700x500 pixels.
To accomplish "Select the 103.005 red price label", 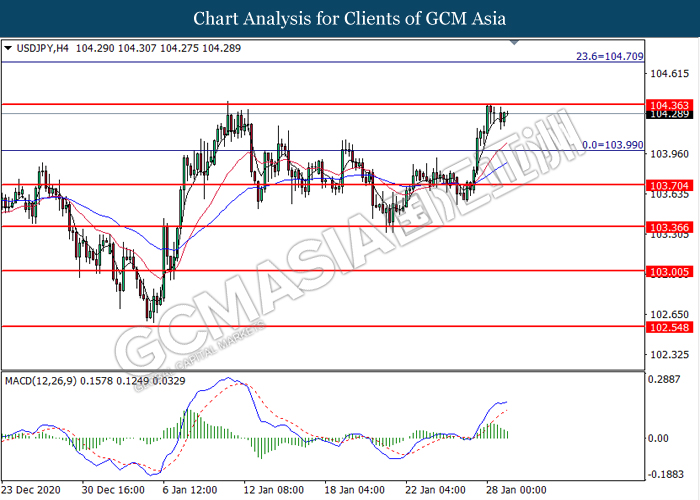I will [669, 271].
